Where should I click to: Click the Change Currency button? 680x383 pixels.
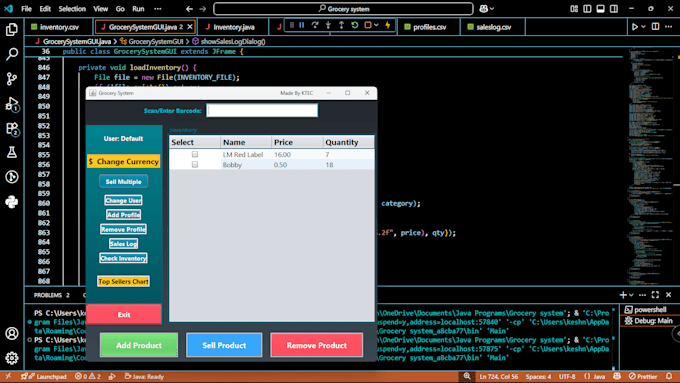point(124,161)
